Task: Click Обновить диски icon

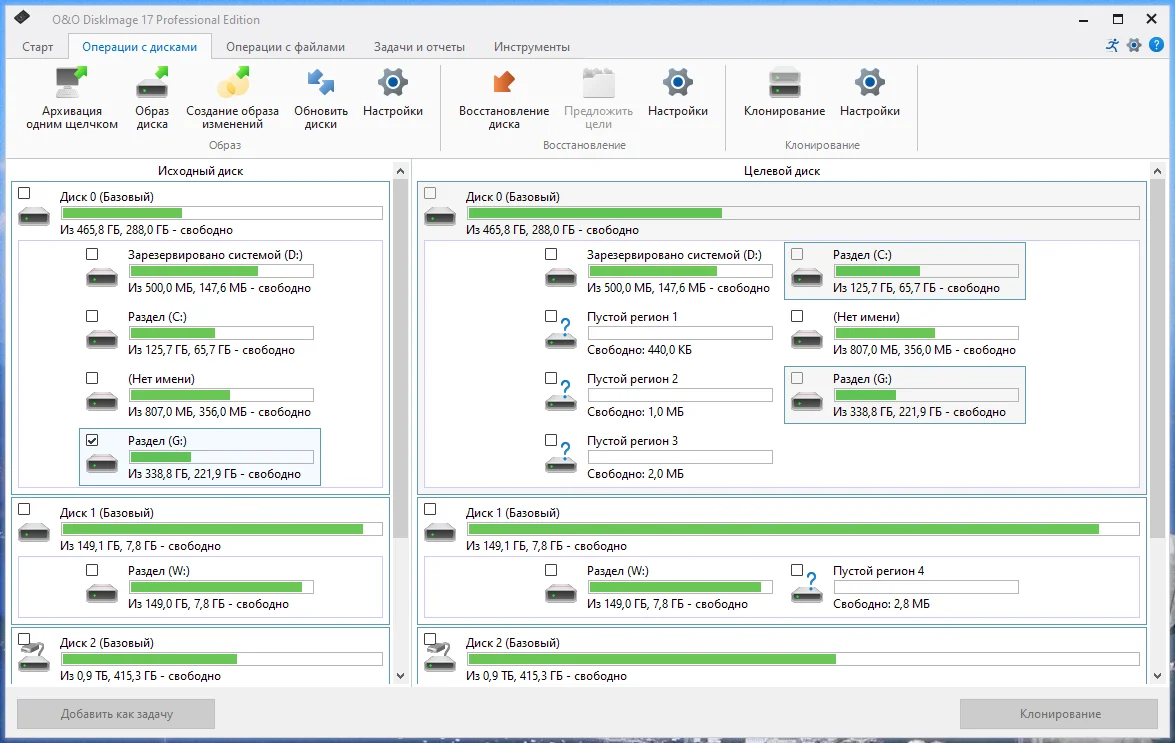Action: pos(321,82)
